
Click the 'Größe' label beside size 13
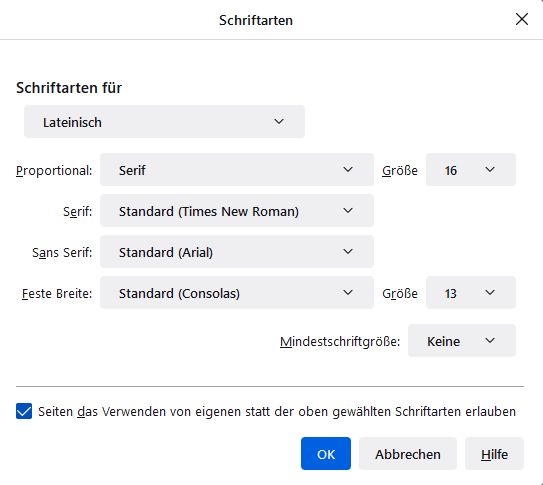pos(400,294)
